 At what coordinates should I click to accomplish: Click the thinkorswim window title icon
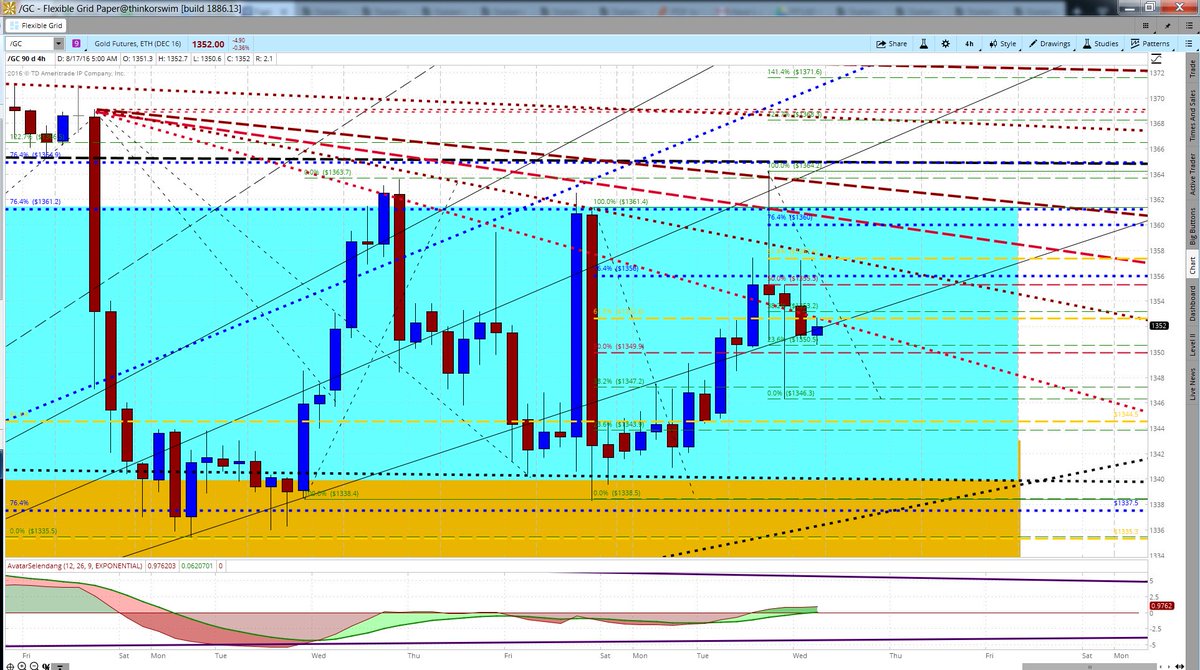click(8, 7)
